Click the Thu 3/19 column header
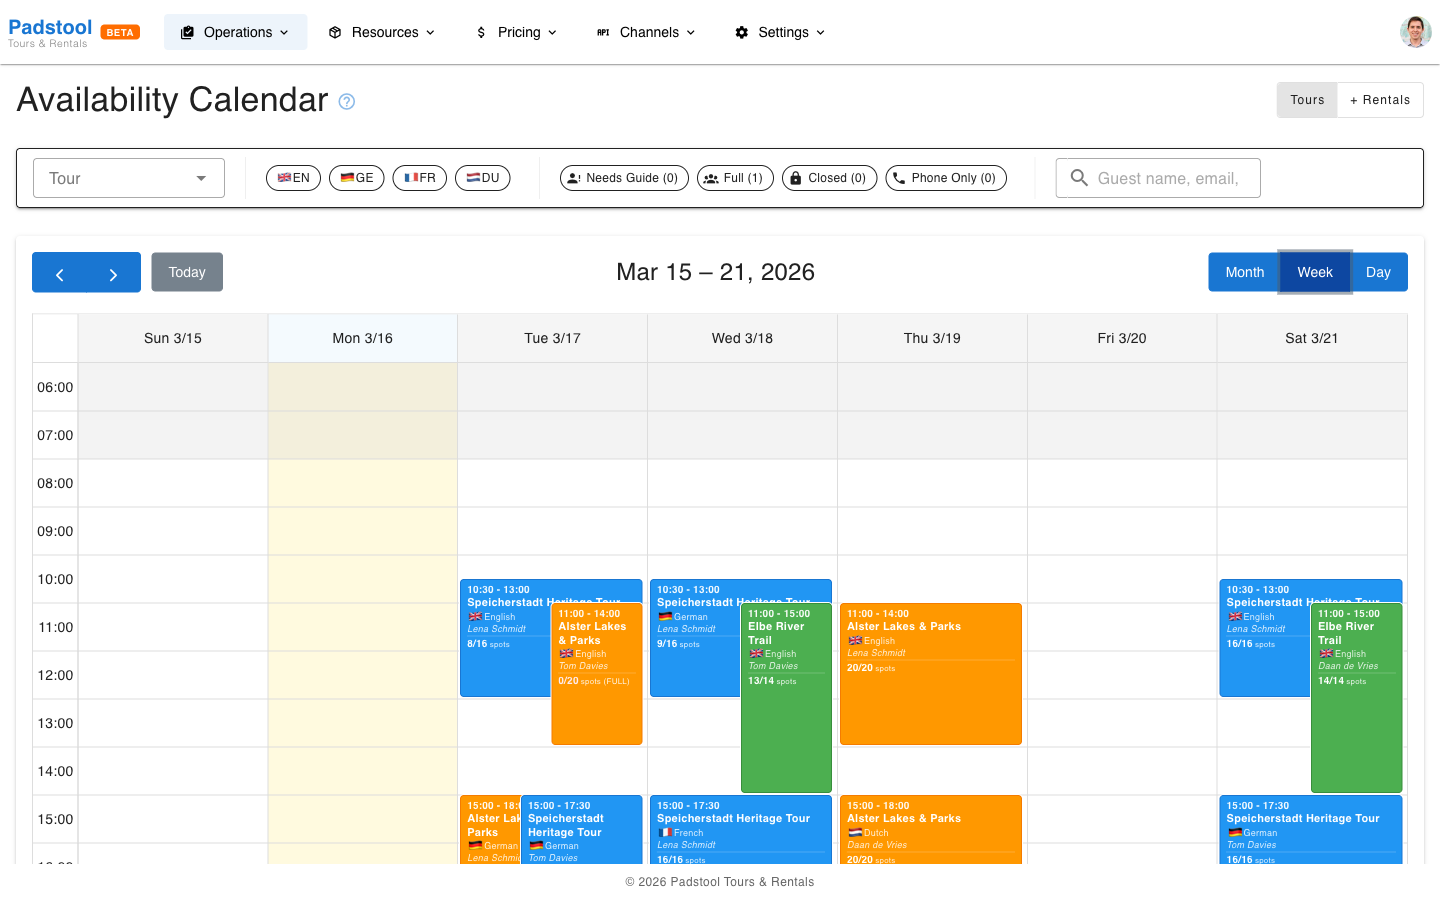Screen dimensions: 1440x900 tap(932, 338)
